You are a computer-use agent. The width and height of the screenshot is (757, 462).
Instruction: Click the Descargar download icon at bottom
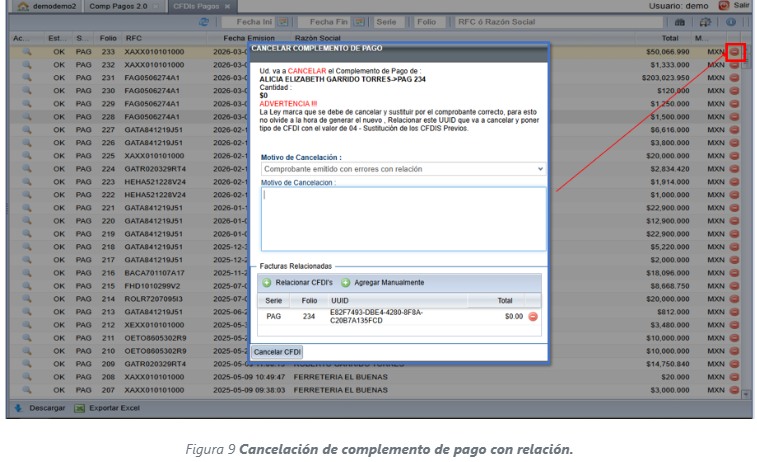(x=18, y=408)
